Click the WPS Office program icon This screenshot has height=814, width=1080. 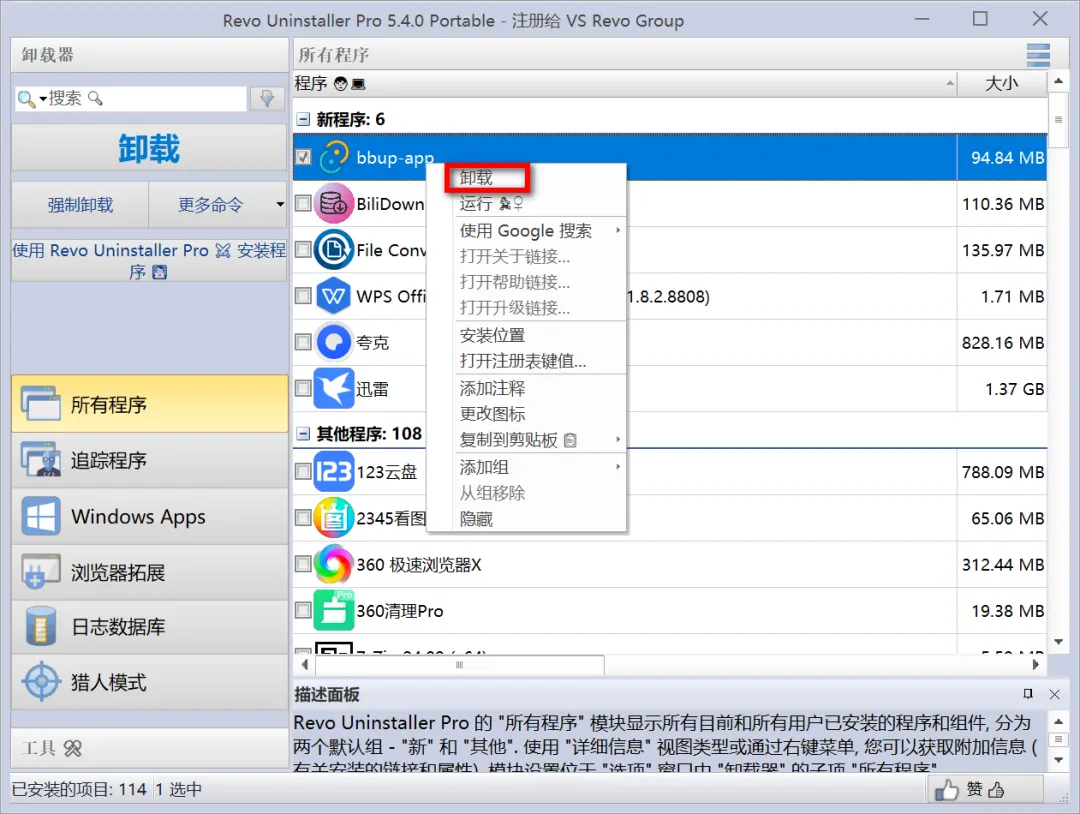coord(334,296)
